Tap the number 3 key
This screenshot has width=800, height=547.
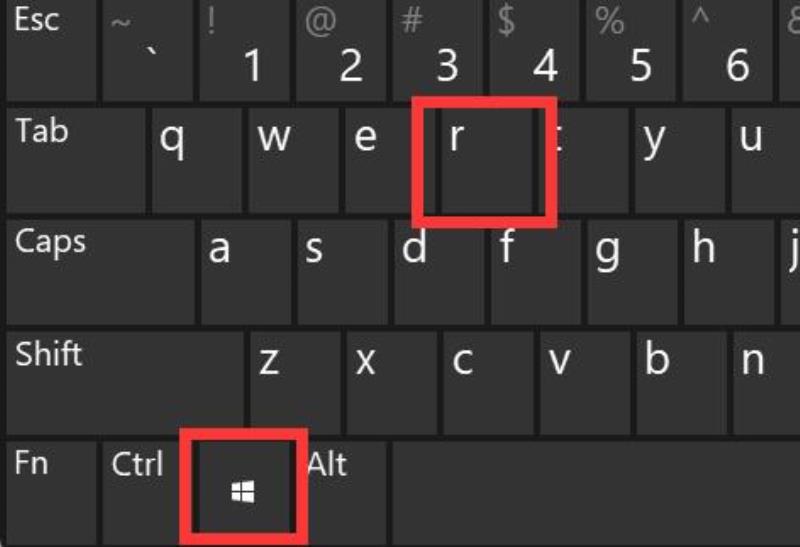click(438, 51)
